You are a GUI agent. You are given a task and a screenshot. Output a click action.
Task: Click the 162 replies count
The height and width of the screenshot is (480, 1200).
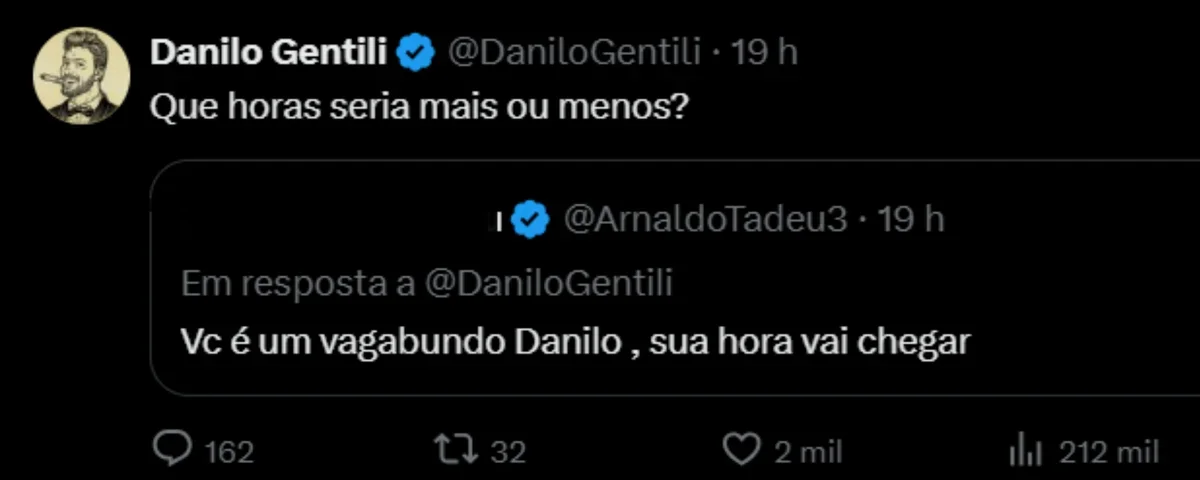229,452
